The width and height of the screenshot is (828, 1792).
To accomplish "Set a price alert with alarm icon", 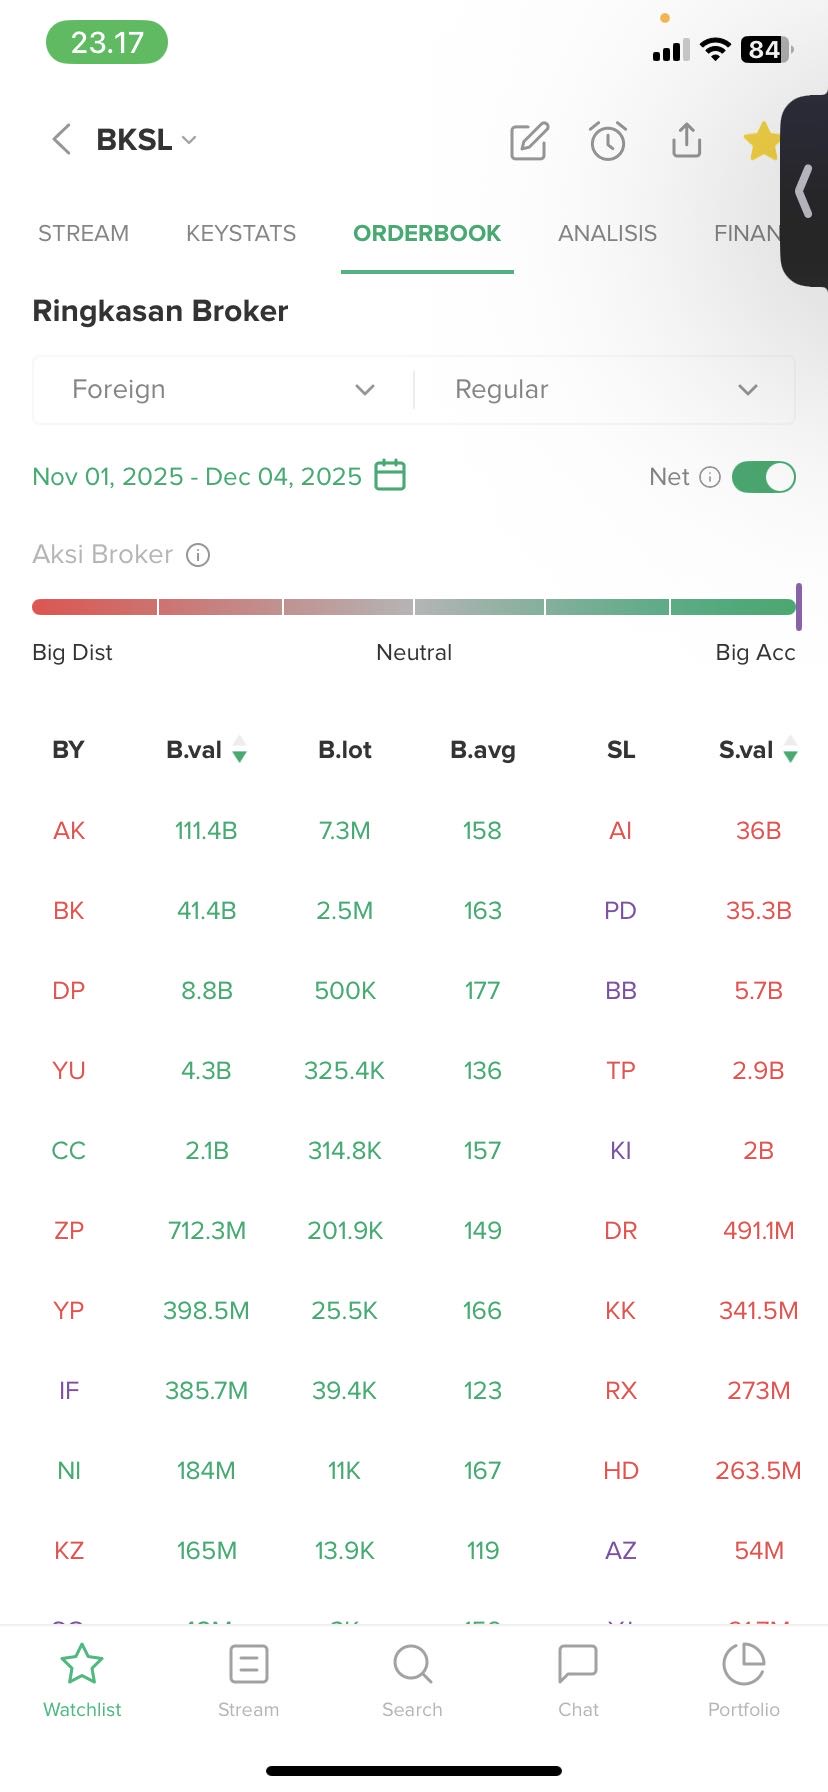I will 607,142.
